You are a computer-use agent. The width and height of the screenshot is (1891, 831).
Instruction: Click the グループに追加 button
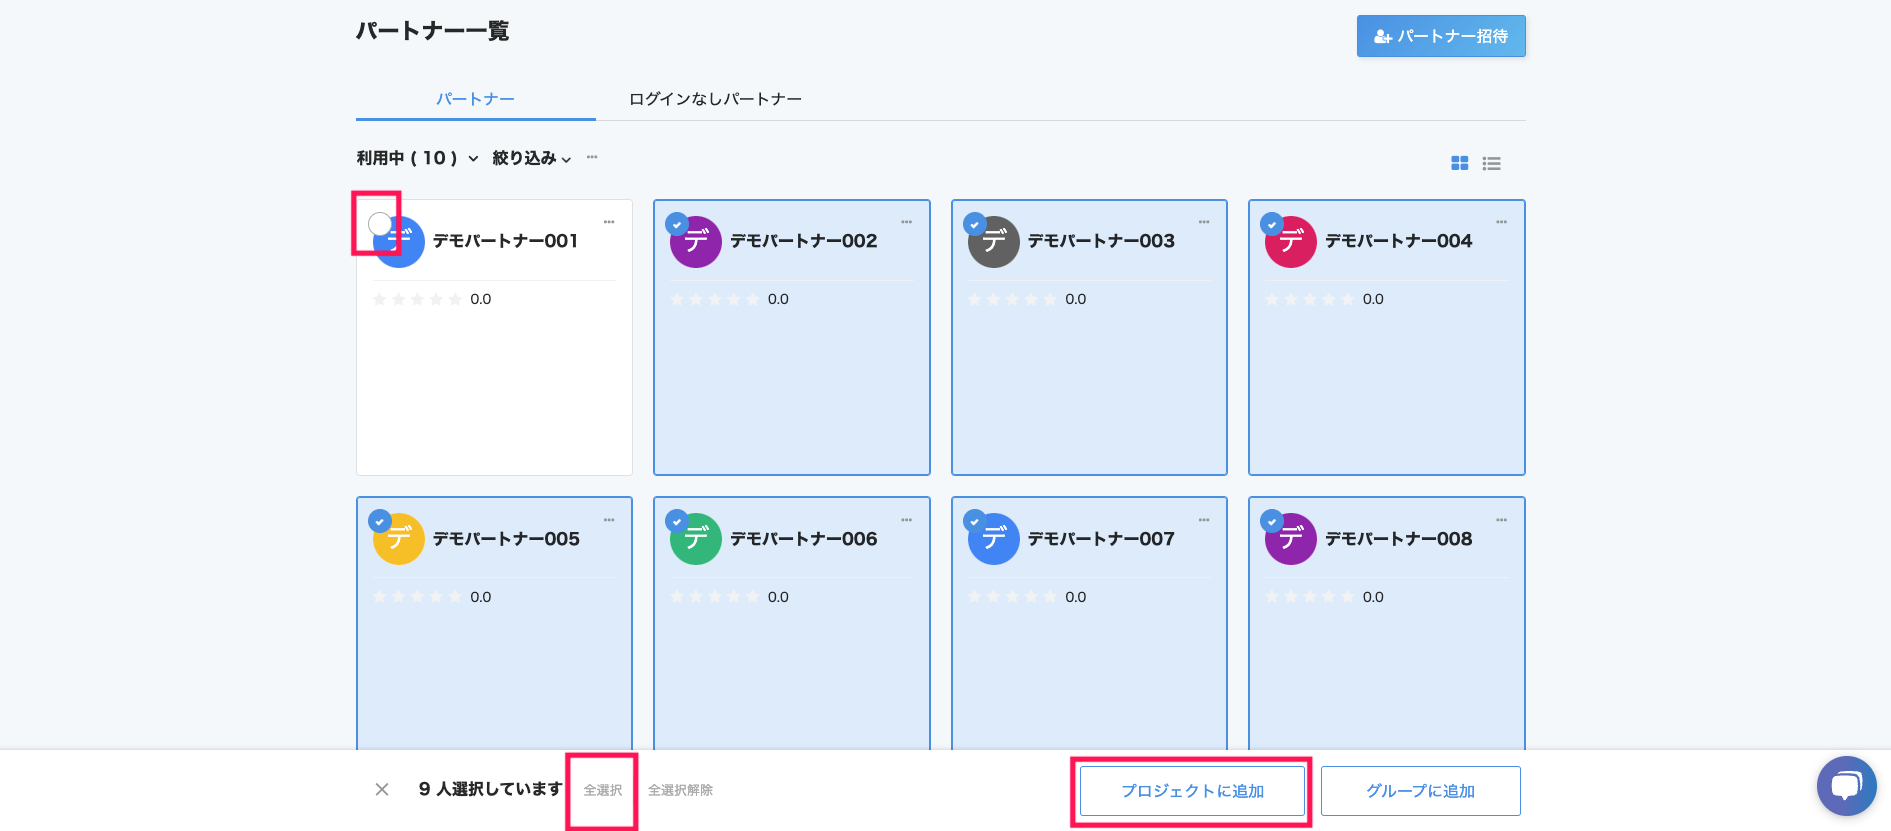(x=1421, y=791)
